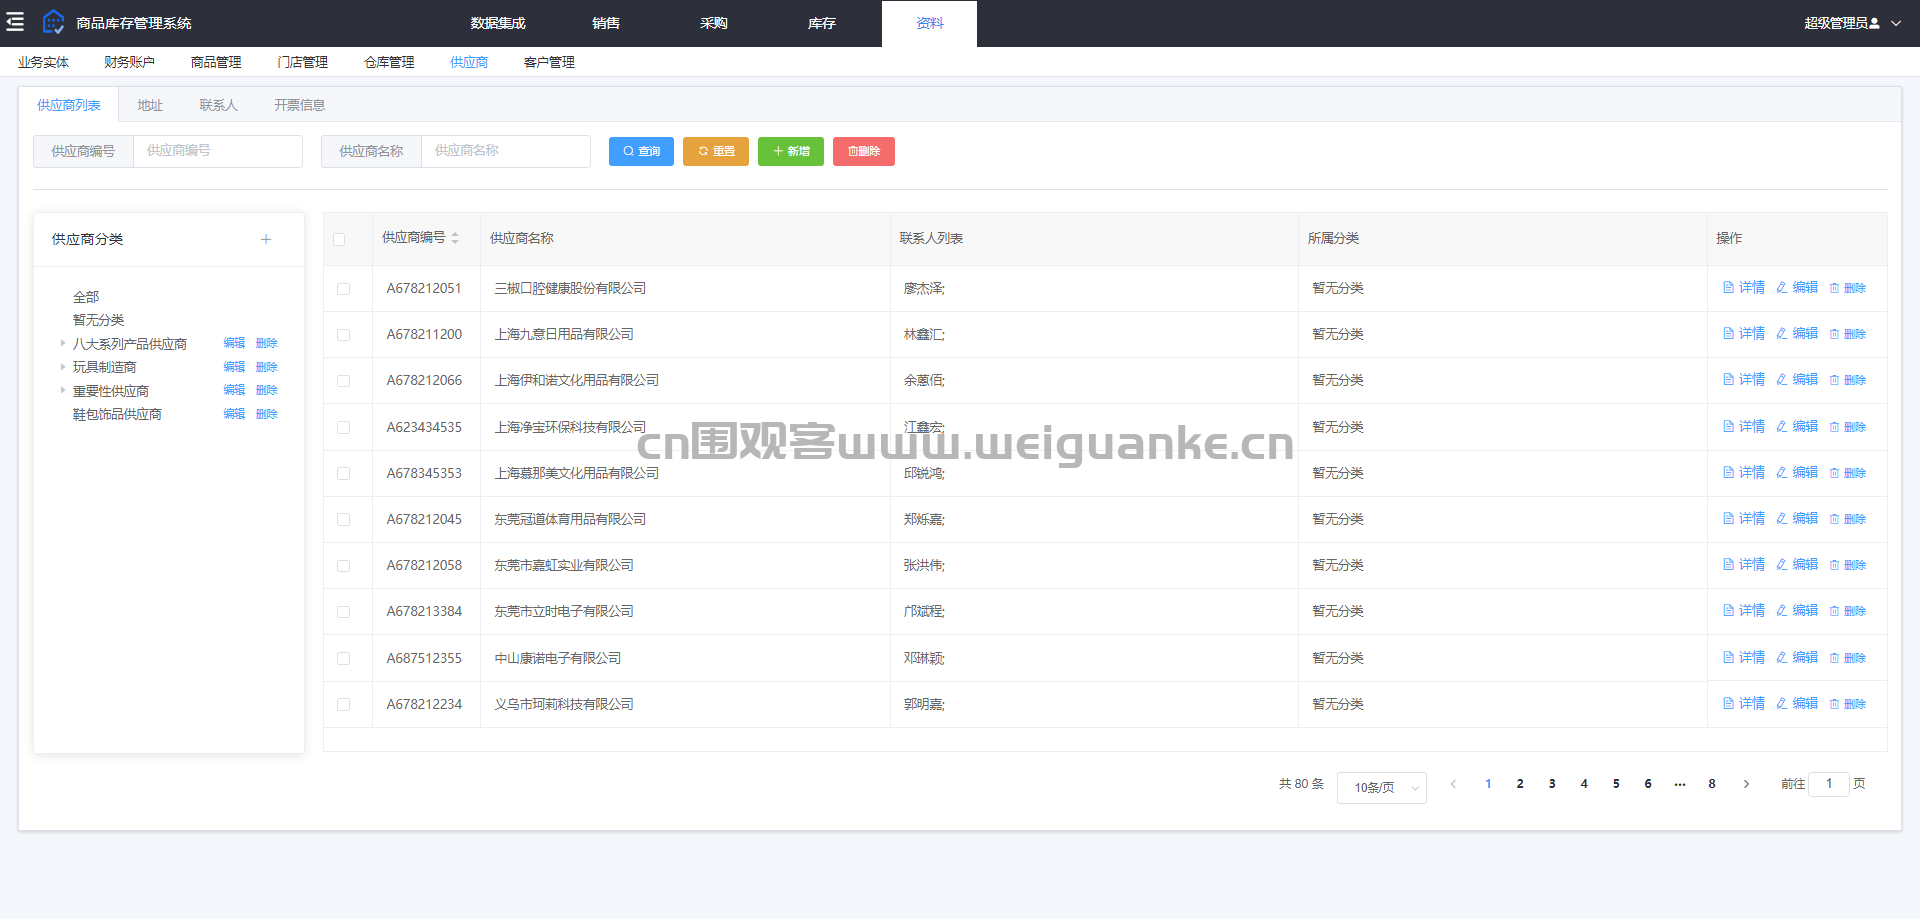The image size is (1920, 919).
Task: Sort by the 供应商编号 column sort arrows
Action: (x=455, y=238)
